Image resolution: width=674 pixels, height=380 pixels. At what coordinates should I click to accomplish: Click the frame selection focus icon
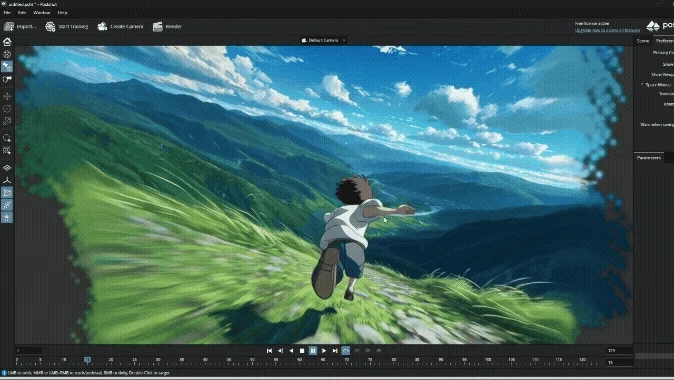pos(7,150)
